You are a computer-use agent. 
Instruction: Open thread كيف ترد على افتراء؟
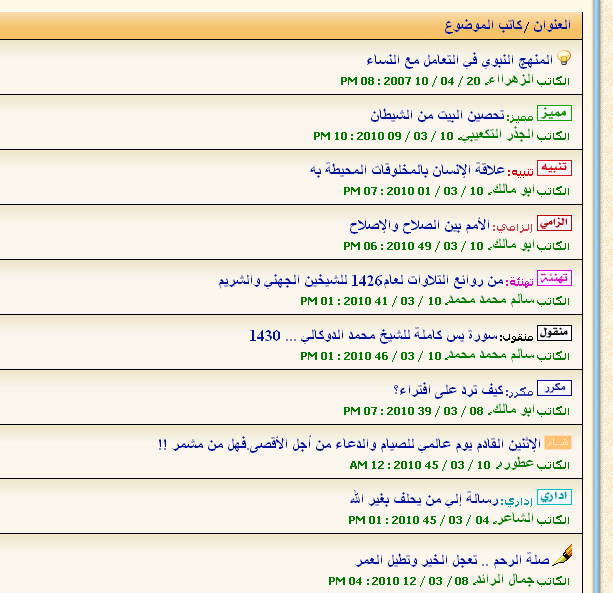[x=448, y=390]
